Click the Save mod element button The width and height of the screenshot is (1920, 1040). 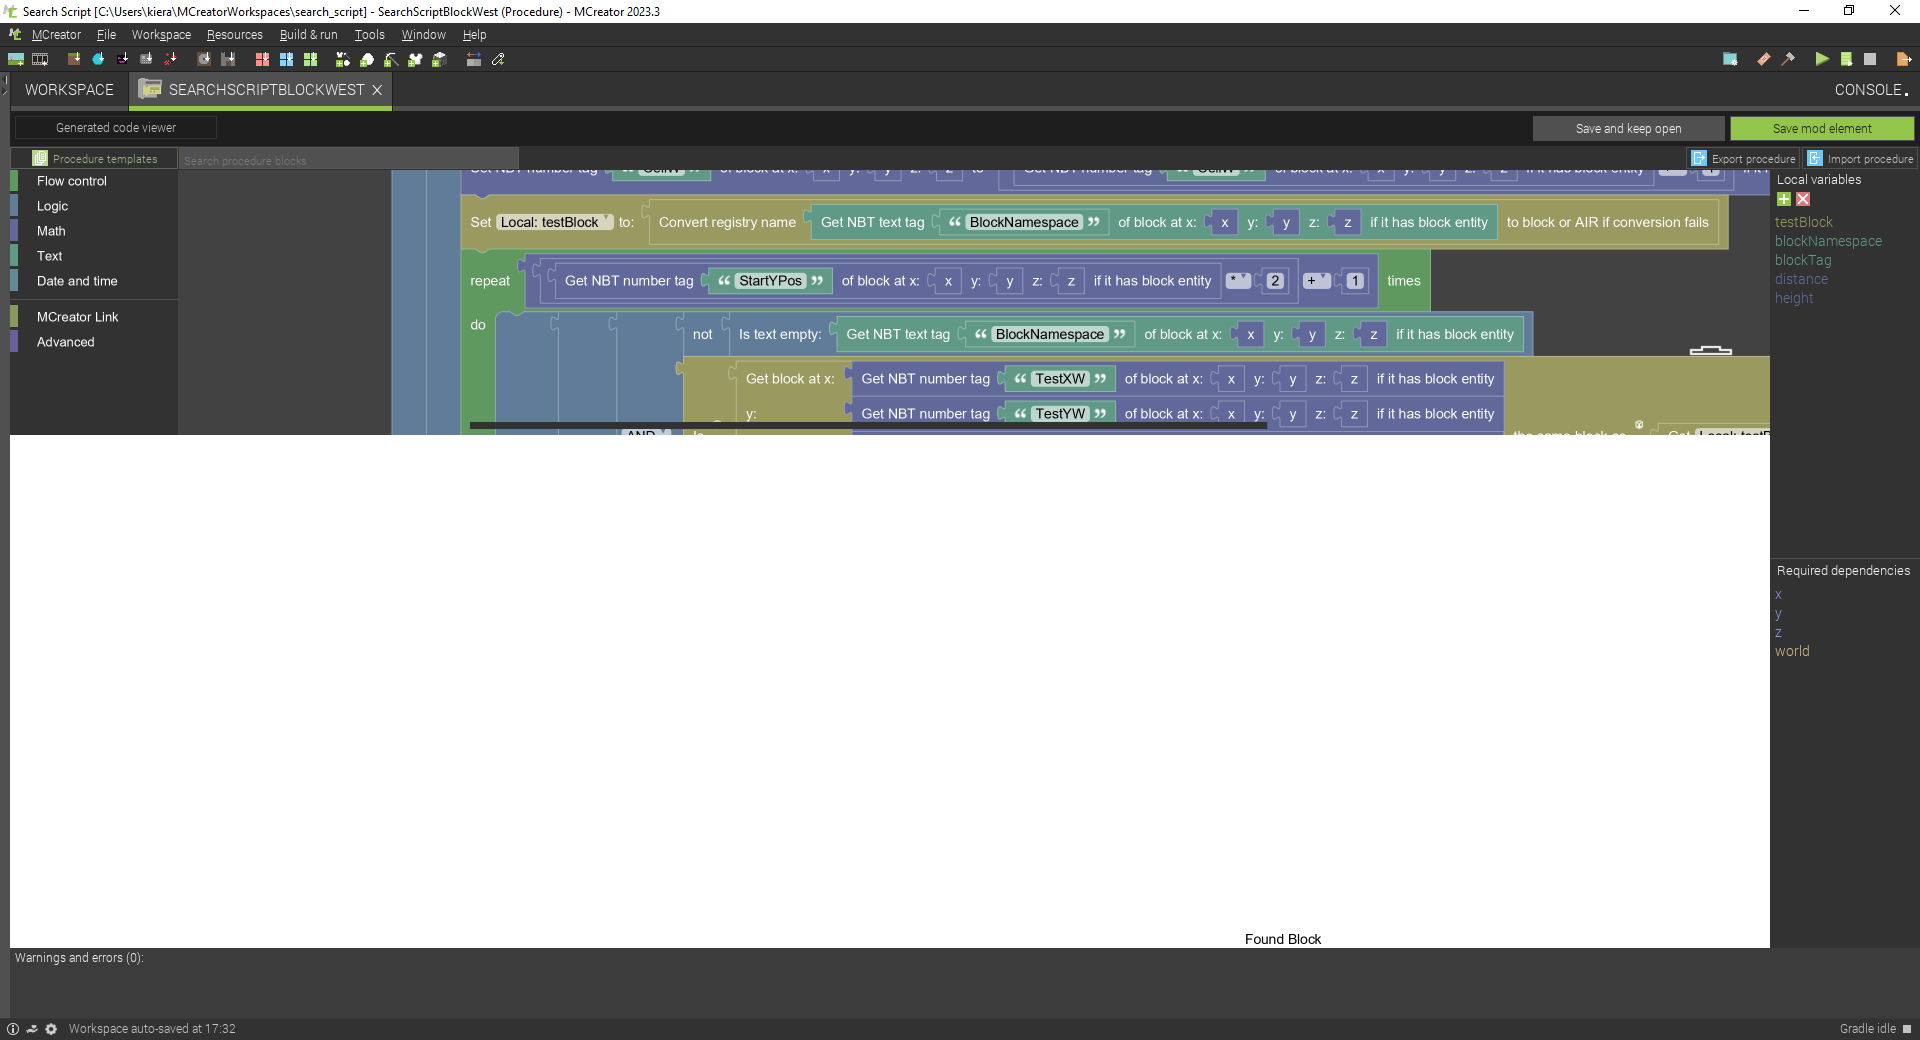pos(1822,128)
